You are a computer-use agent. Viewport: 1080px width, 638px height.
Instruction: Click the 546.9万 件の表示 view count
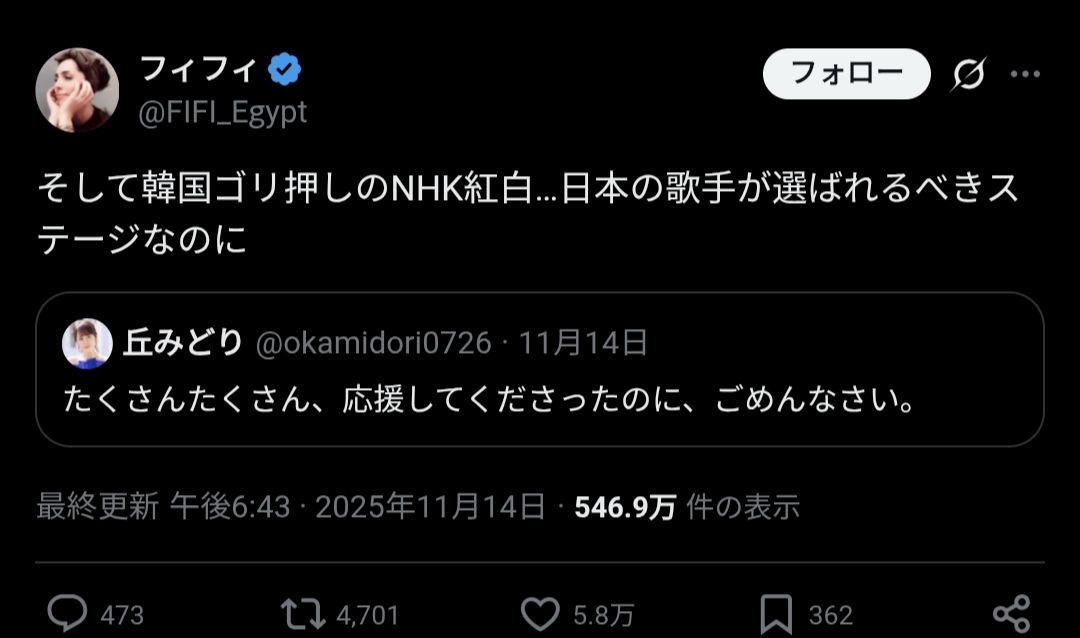(x=687, y=507)
